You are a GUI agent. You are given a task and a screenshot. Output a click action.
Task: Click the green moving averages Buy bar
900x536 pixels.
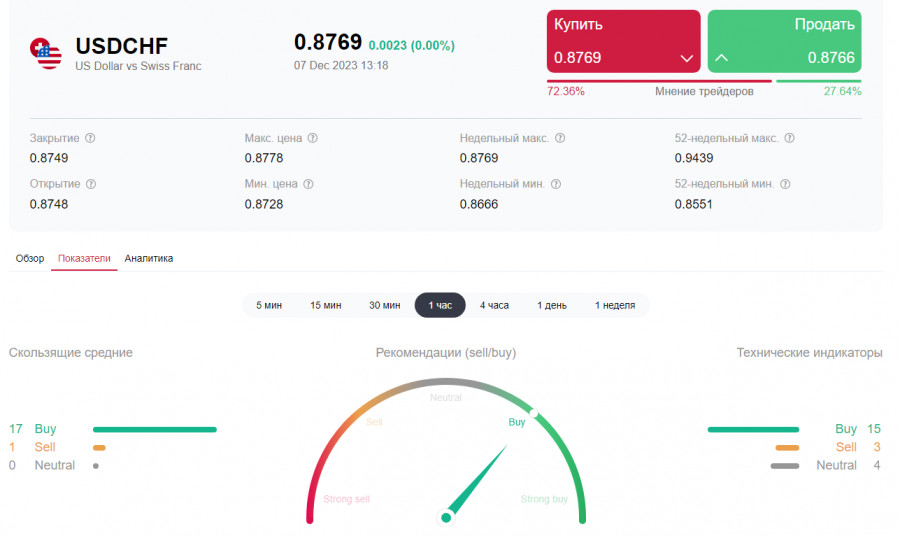[154, 429]
